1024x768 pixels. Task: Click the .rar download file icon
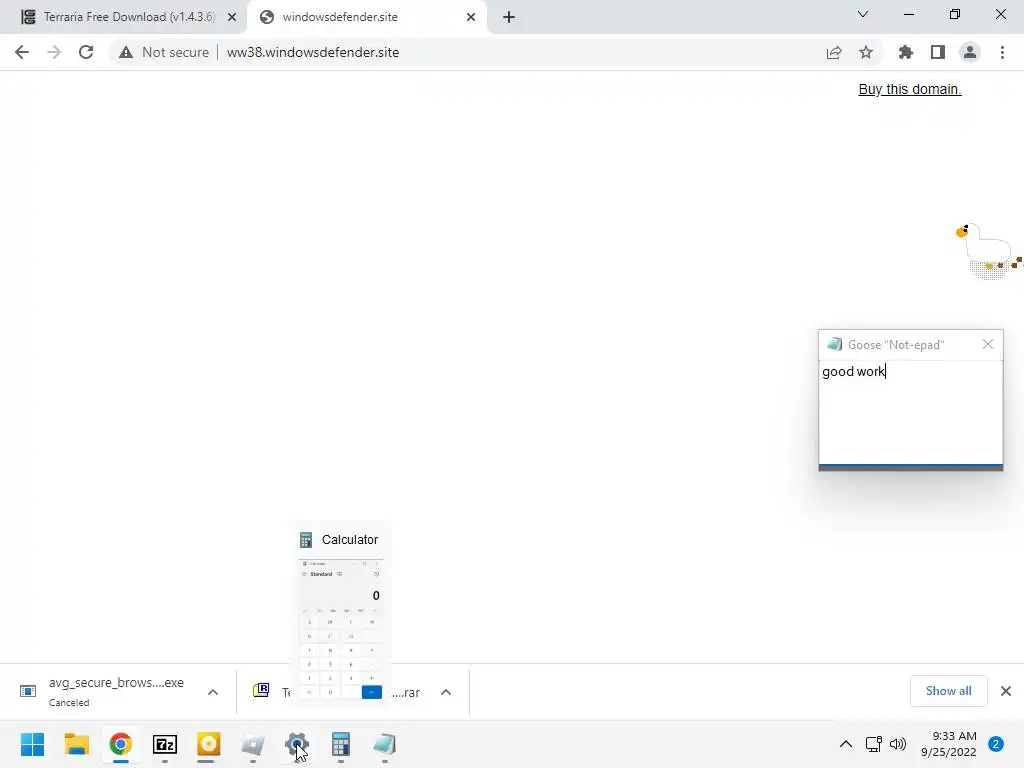[261, 690]
